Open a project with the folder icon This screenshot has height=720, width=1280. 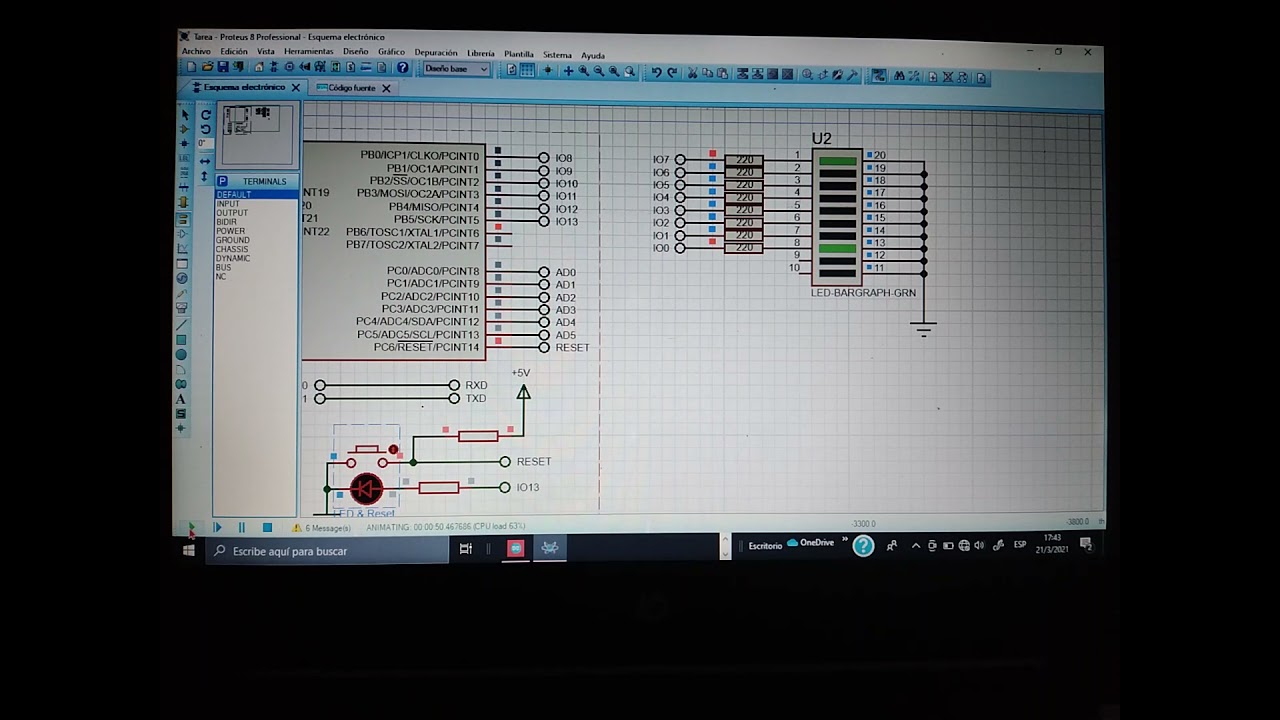pos(207,67)
